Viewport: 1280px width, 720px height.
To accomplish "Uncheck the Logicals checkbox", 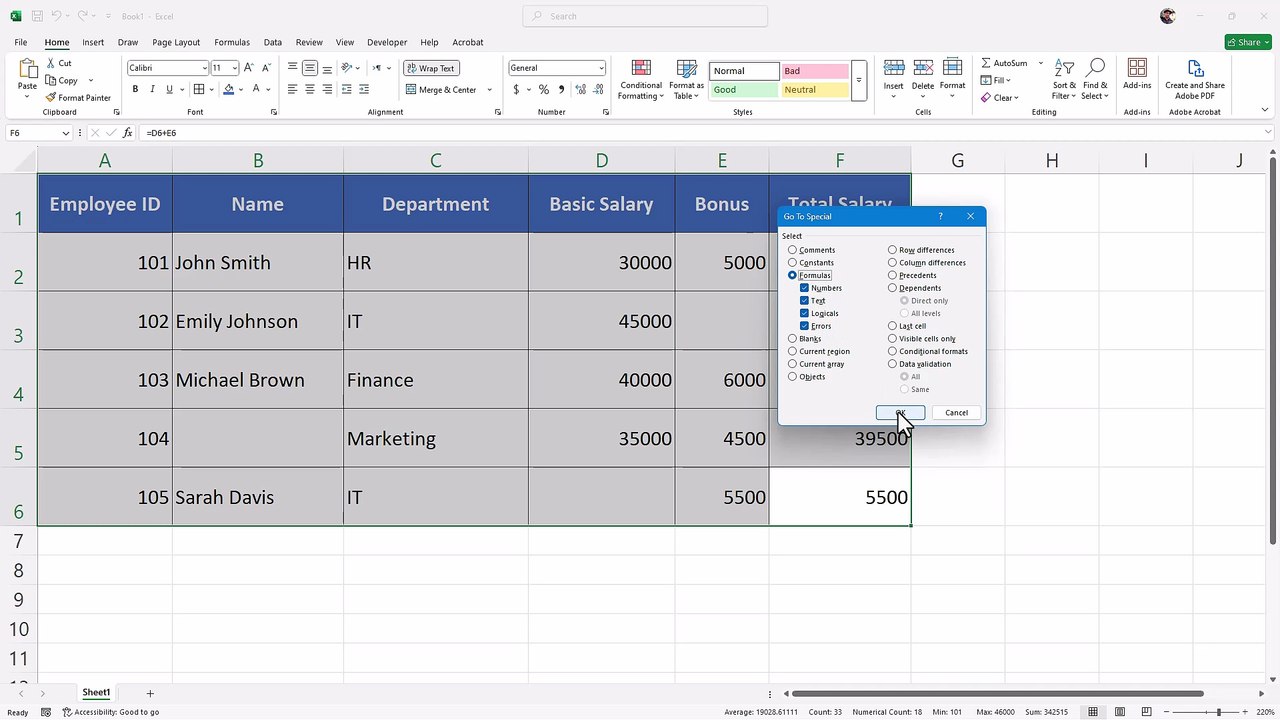I will tap(804, 313).
